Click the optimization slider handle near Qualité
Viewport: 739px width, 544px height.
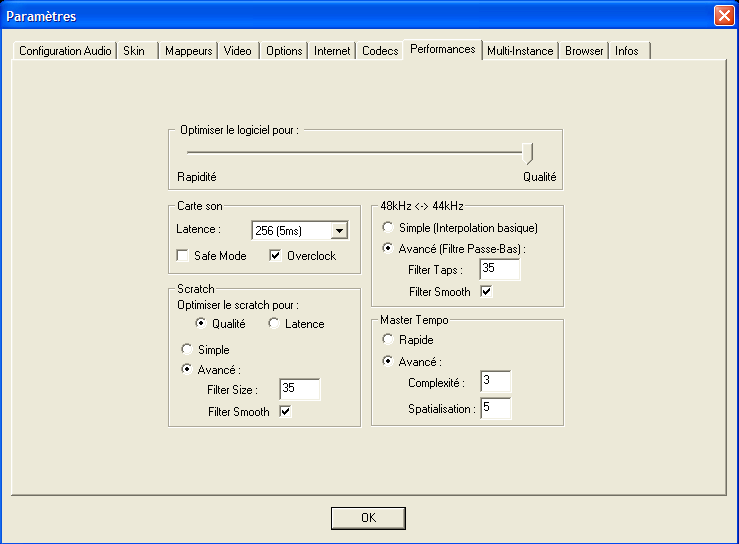pos(529,152)
